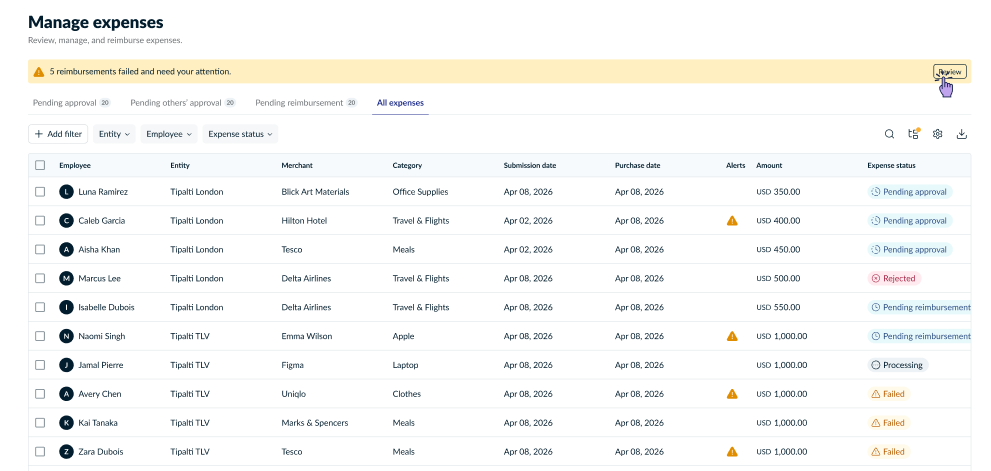Click Luna Ramirez's avatar icon
The width and height of the screenshot is (991, 471).
(x=66, y=192)
